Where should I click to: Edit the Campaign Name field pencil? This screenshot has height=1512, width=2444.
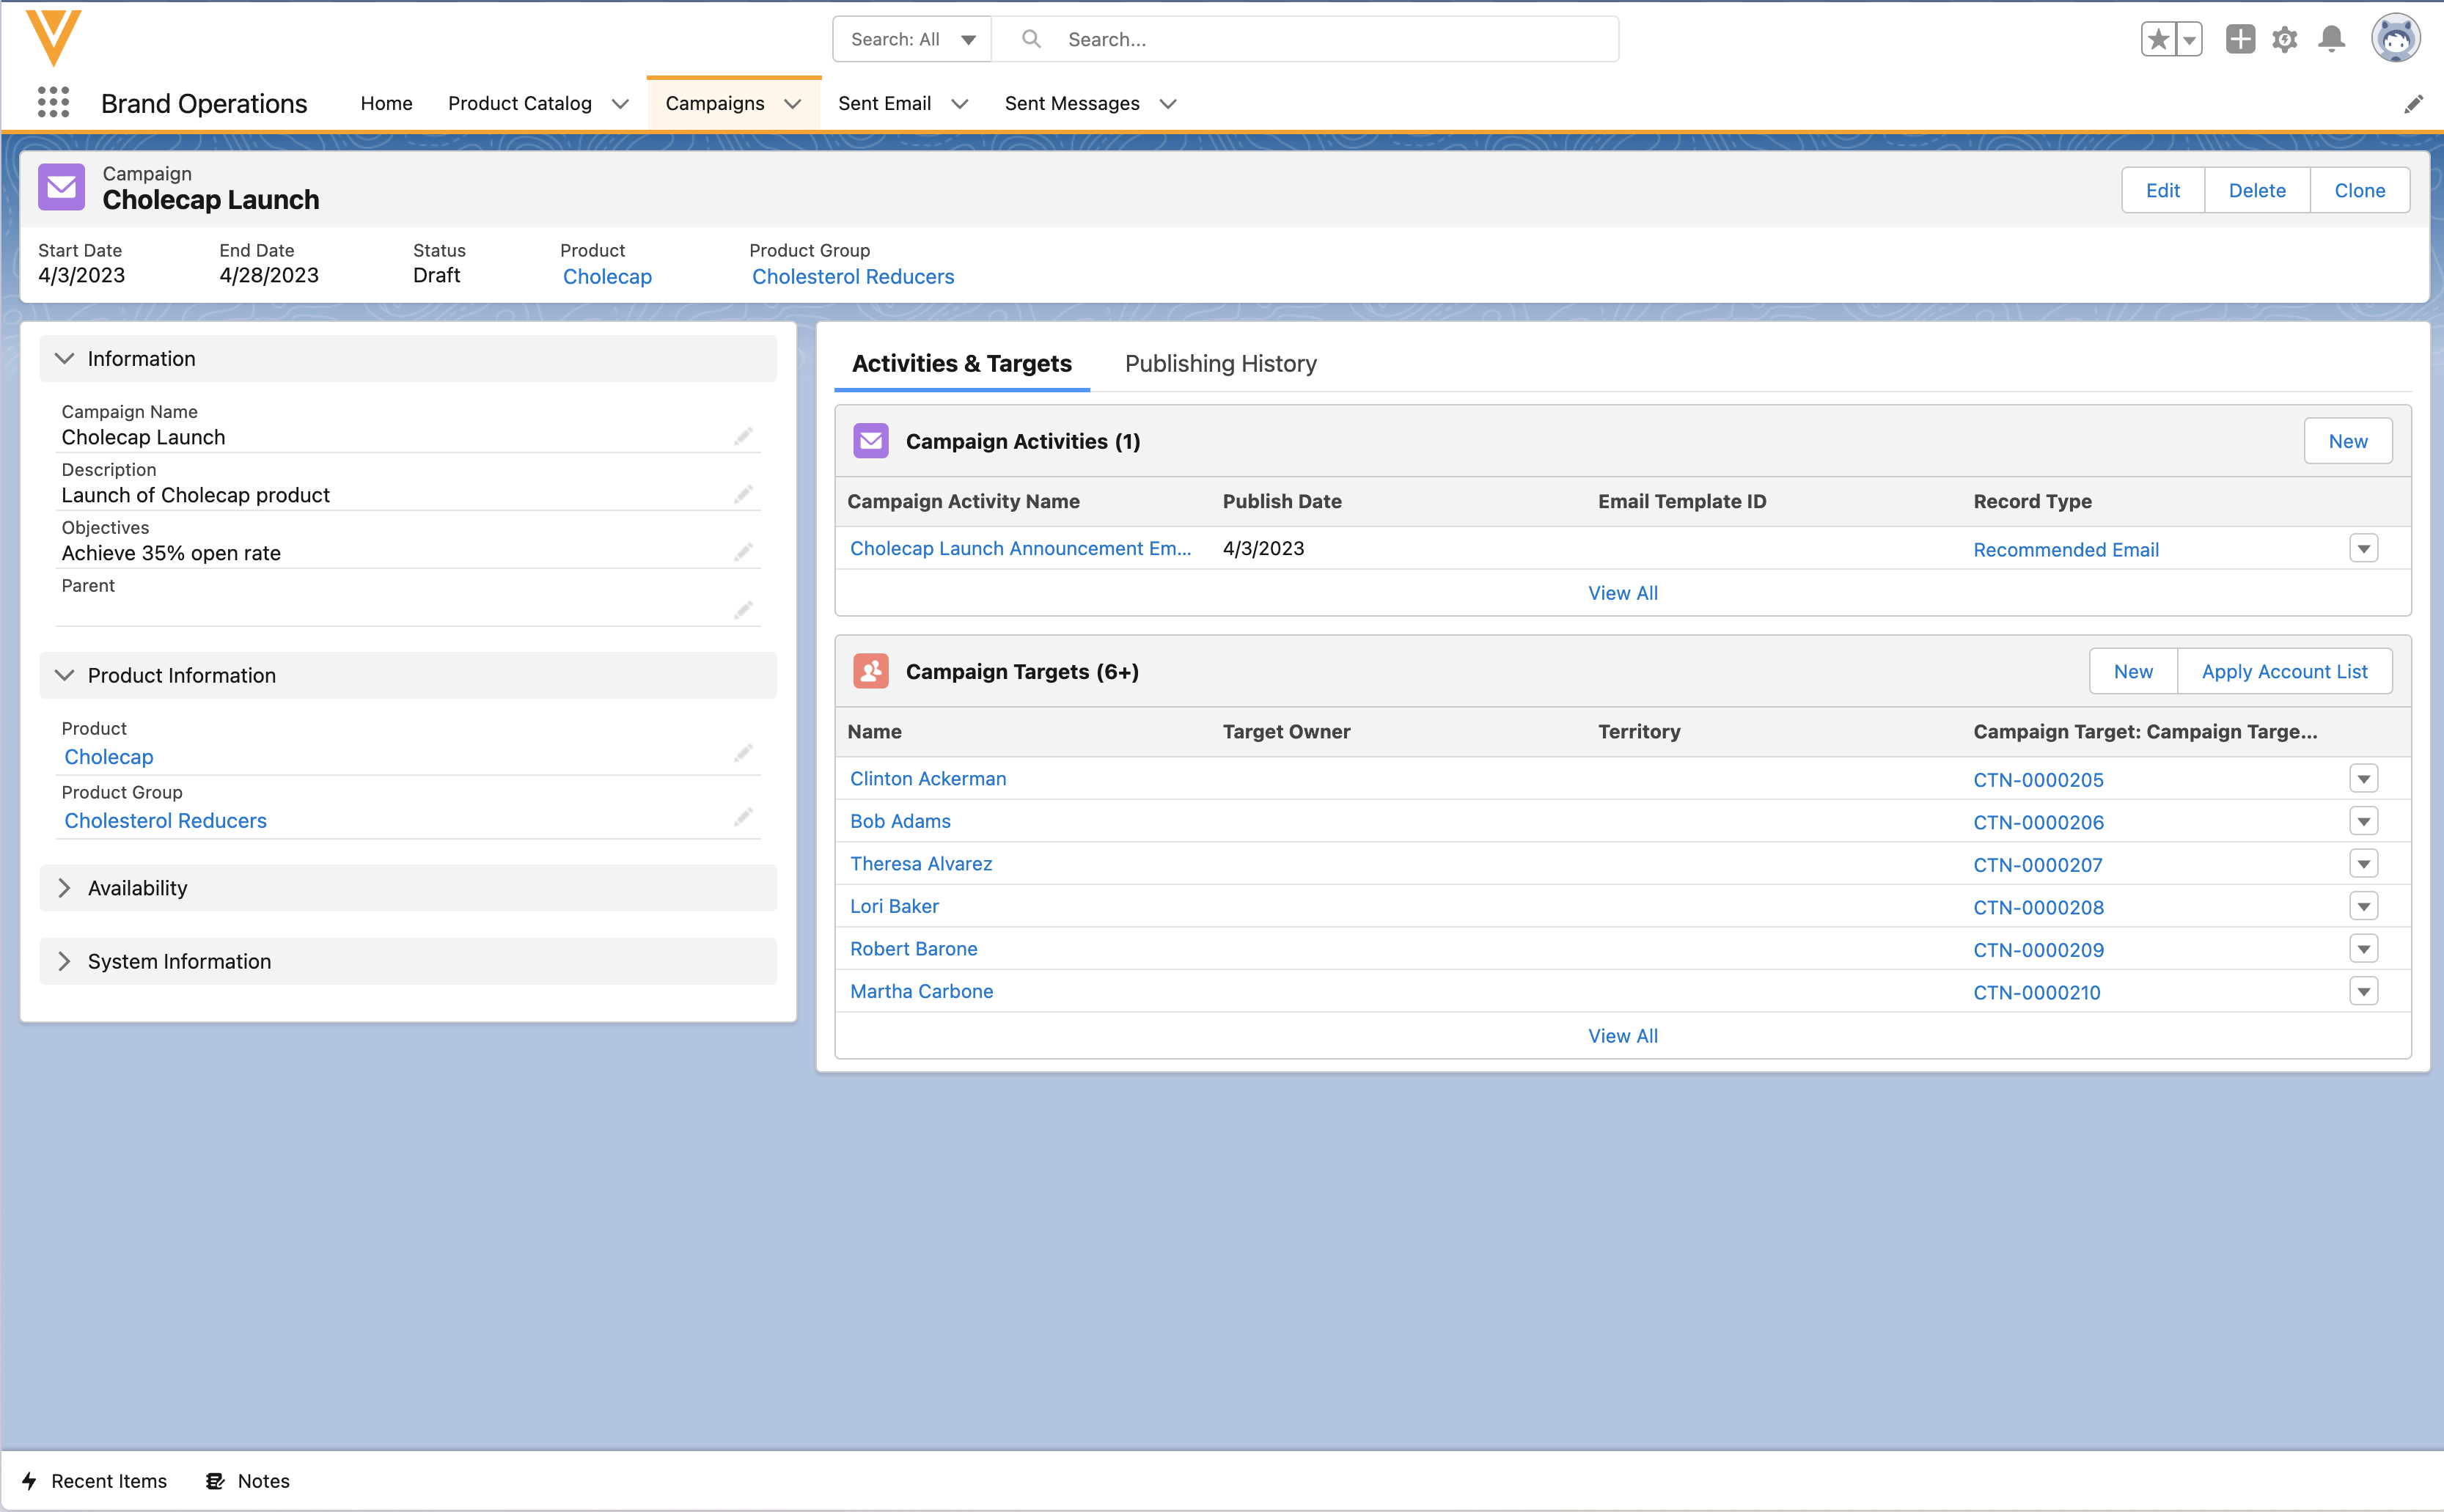(743, 437)
